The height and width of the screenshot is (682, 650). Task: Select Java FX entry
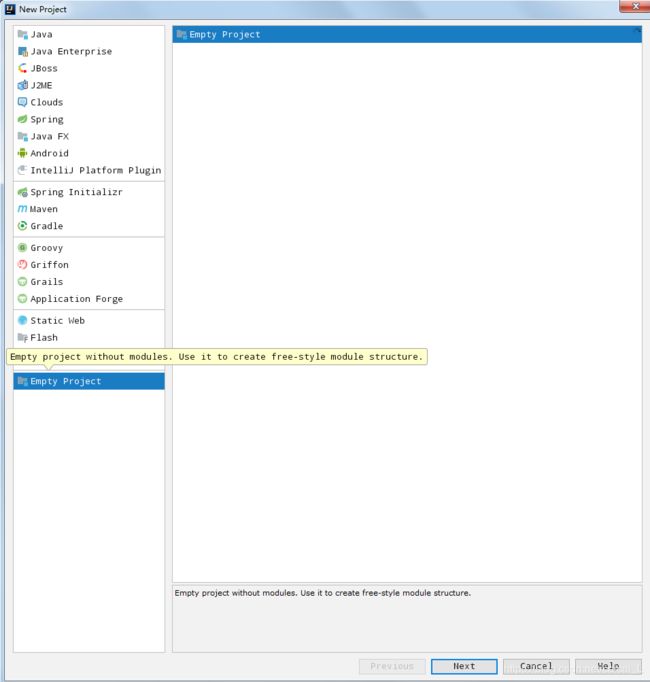[x=89, y=136]
